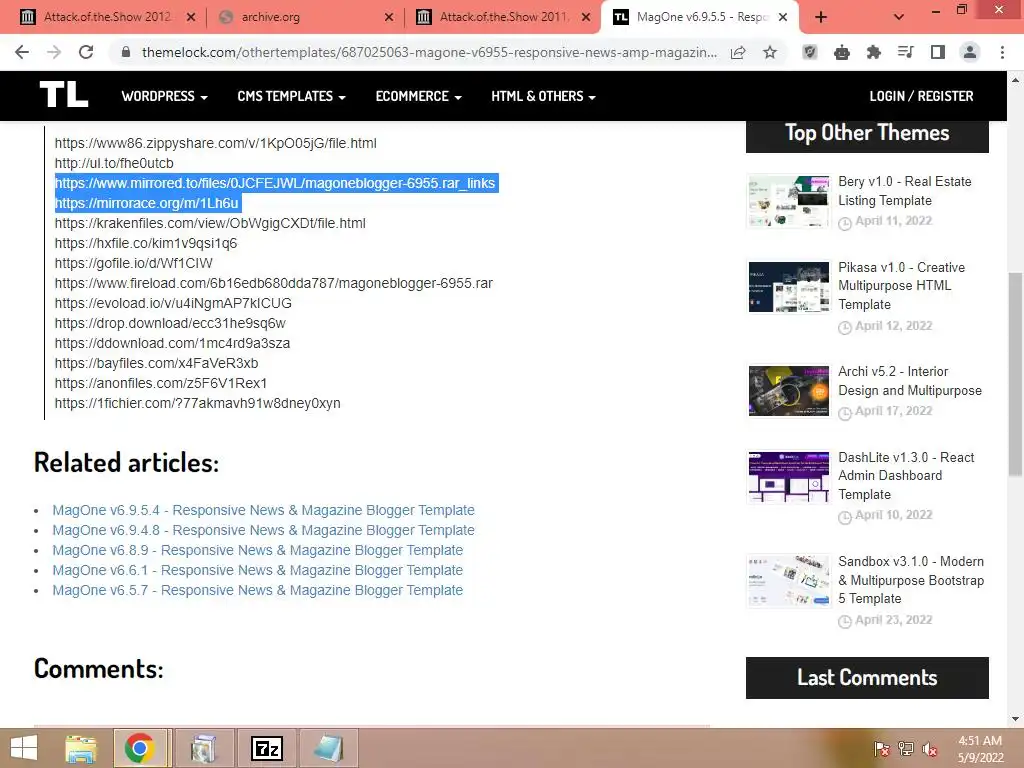Expand the CMS TEMPLATES menu
Viewport: 1024px width, 768px height.
click(x=291, y=96)
